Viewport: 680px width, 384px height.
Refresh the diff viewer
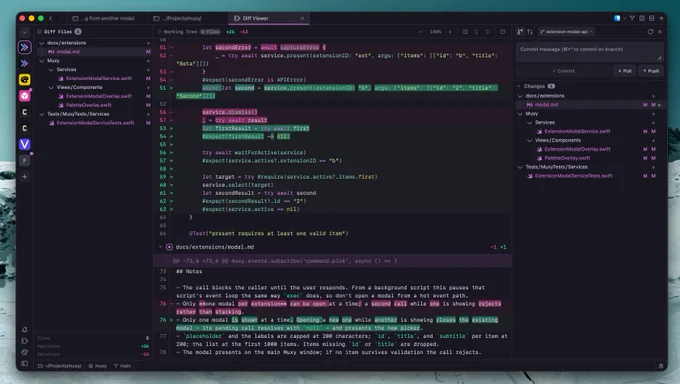click(503, 32)
